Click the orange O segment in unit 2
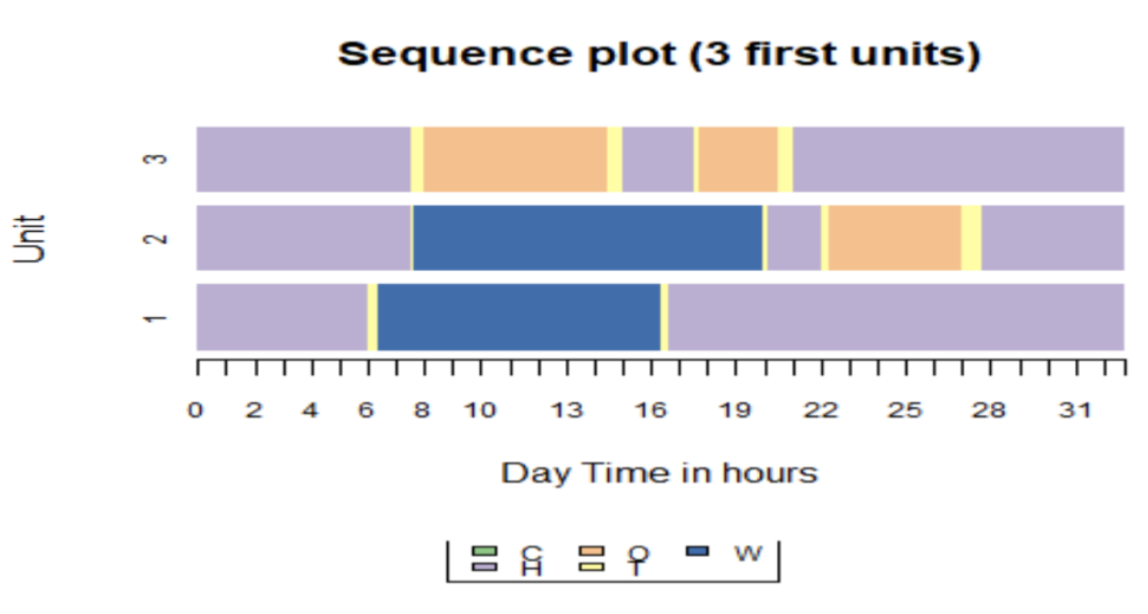Viewport: 1148px width, 614px height. [894, 238]
